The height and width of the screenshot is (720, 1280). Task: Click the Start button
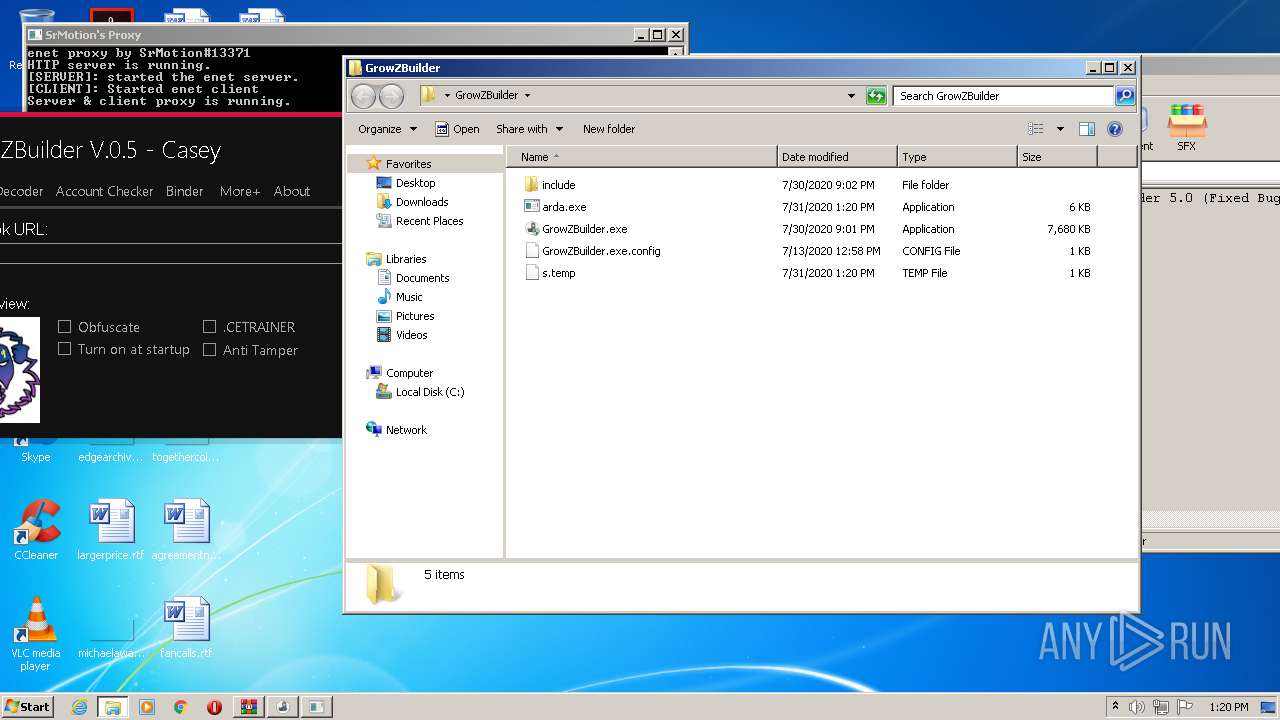coord(27,707)
